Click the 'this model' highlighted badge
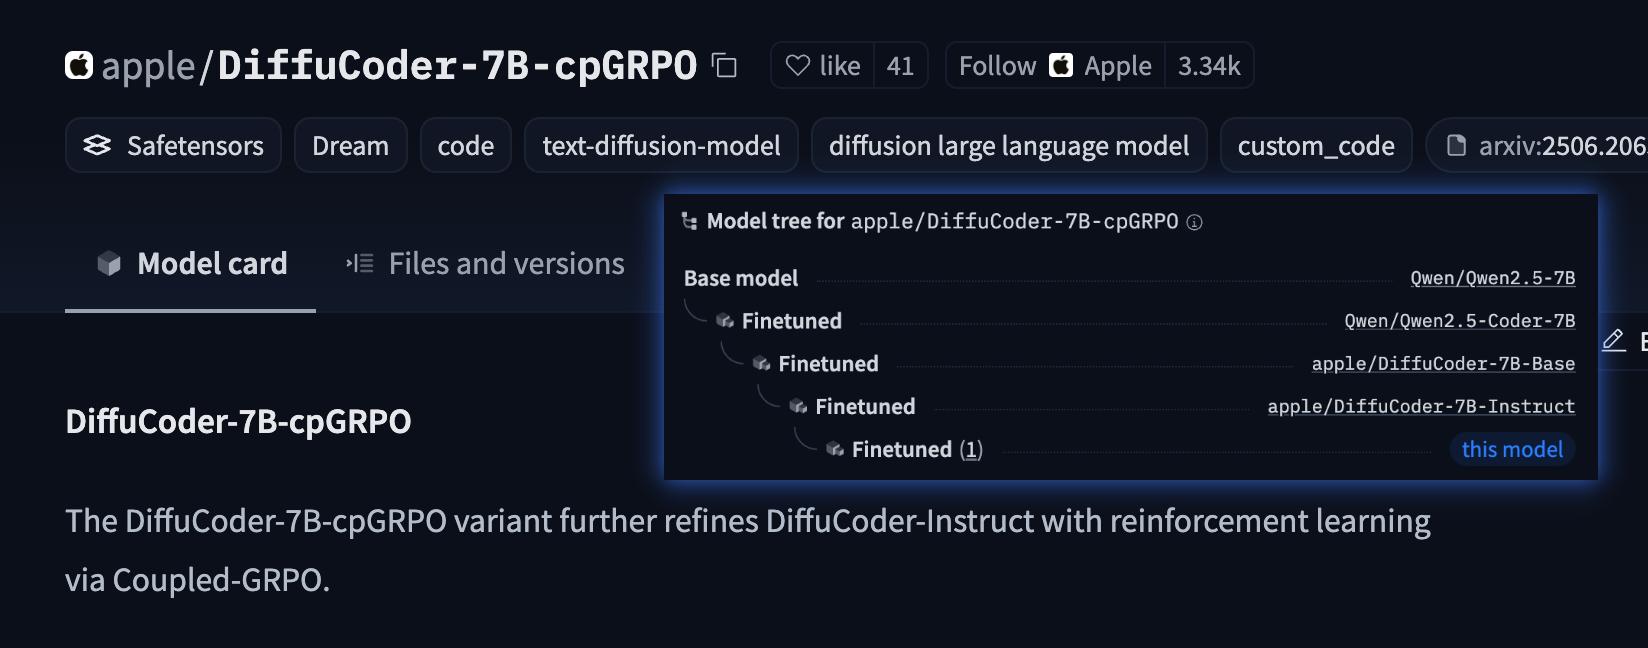The height and width of the screenshot is (648, 1648). pos(1511,449)
